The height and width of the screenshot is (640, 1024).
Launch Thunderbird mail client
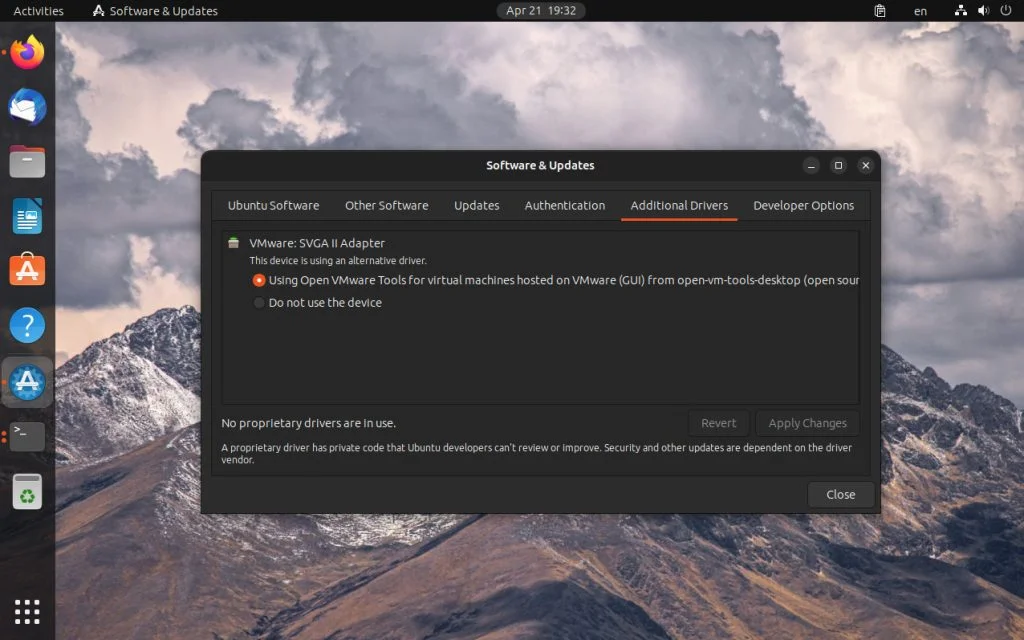pyautogui.click(x=26, y=107)
